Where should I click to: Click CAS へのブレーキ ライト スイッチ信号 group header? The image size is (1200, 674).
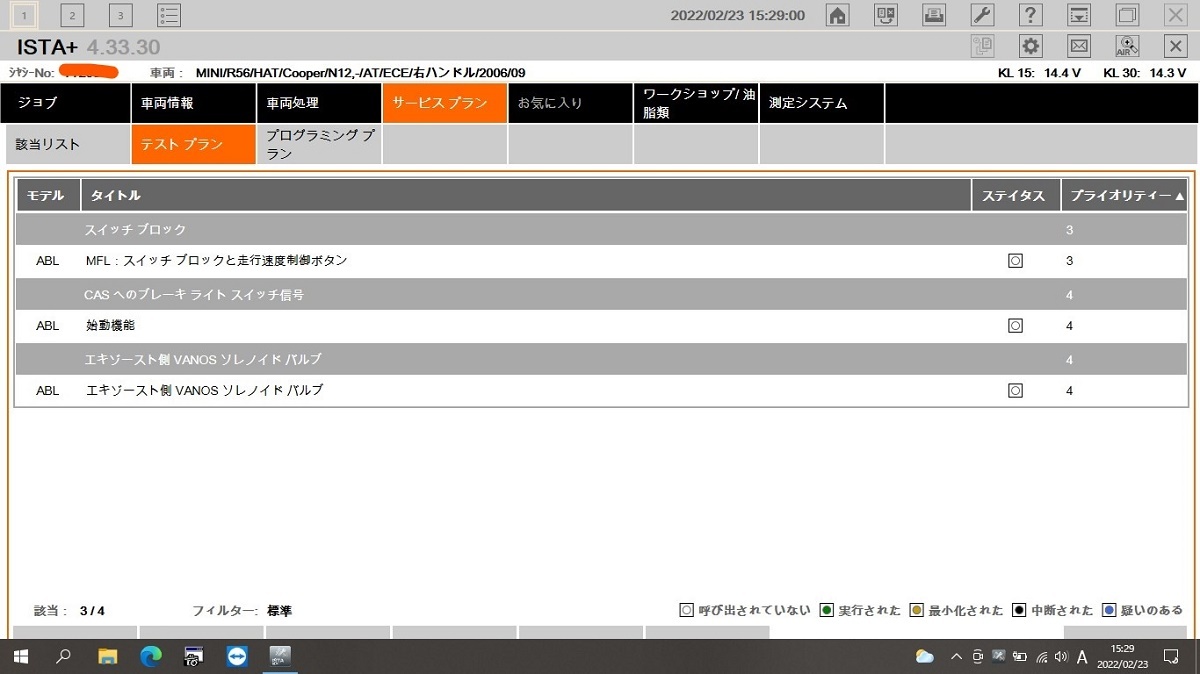tap(601, 295)
